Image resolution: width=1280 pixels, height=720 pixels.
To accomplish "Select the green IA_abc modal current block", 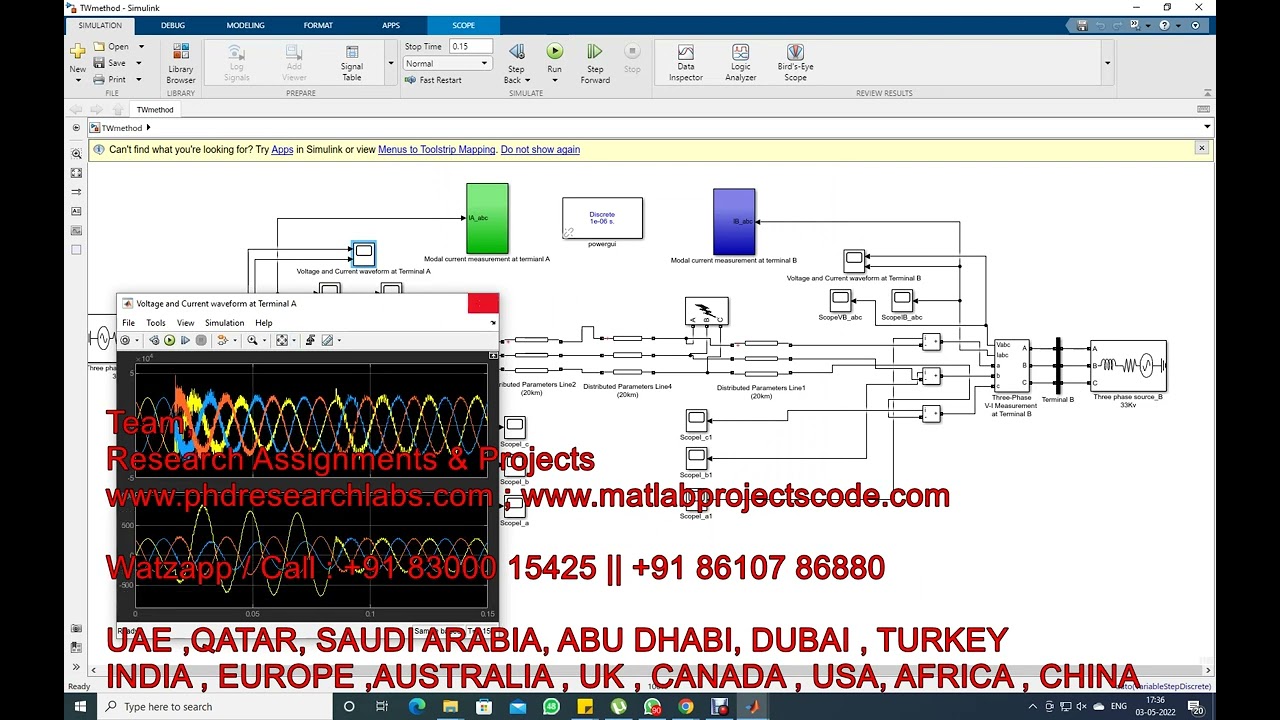I will 487,218.
